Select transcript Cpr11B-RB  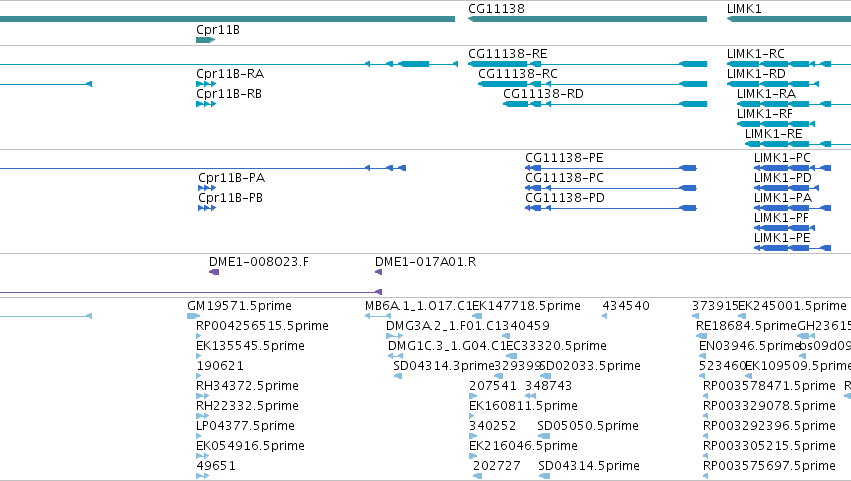pyautogui.click(x=228, y=94)
